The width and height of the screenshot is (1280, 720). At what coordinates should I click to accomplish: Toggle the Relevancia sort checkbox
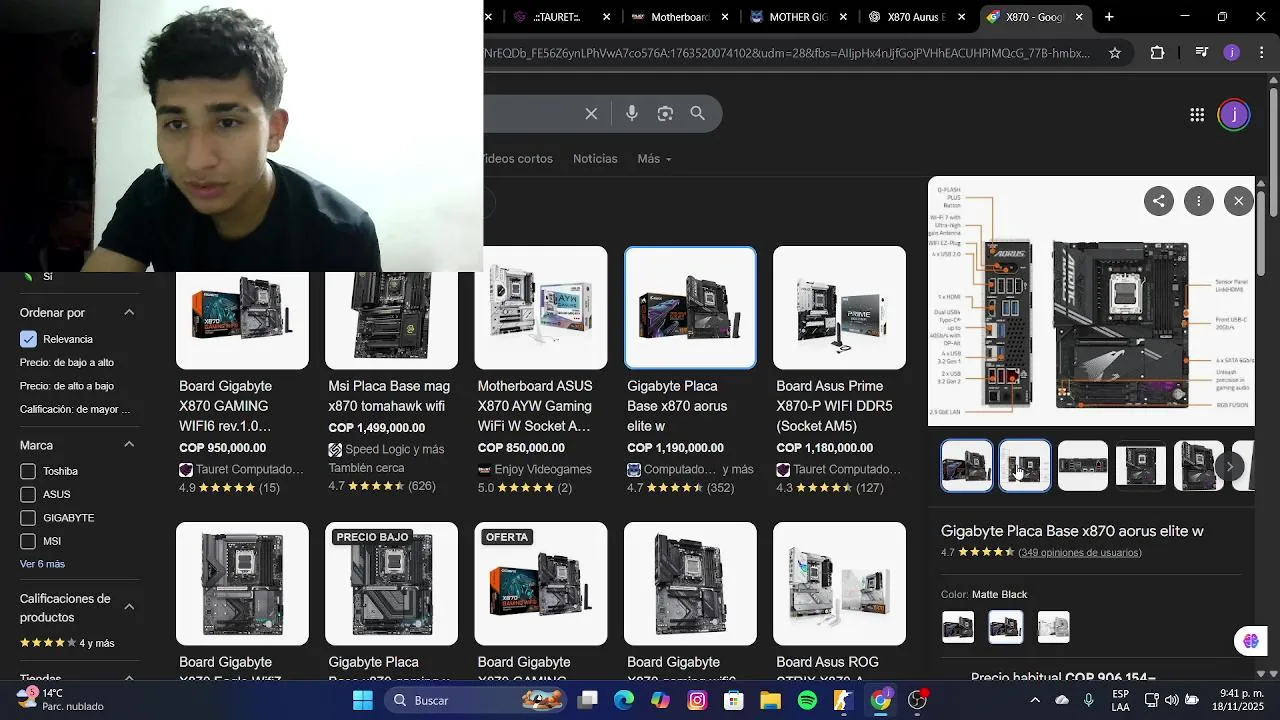pyautogui.click(x=28, y=339)
